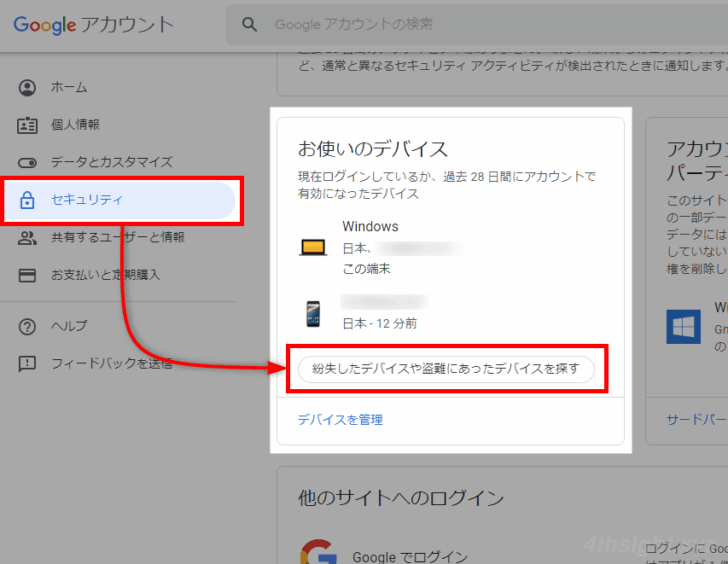728x564 pixels.
Task: Click the 共有するユーザーと情報 people icon
Action: click(27, 238)
